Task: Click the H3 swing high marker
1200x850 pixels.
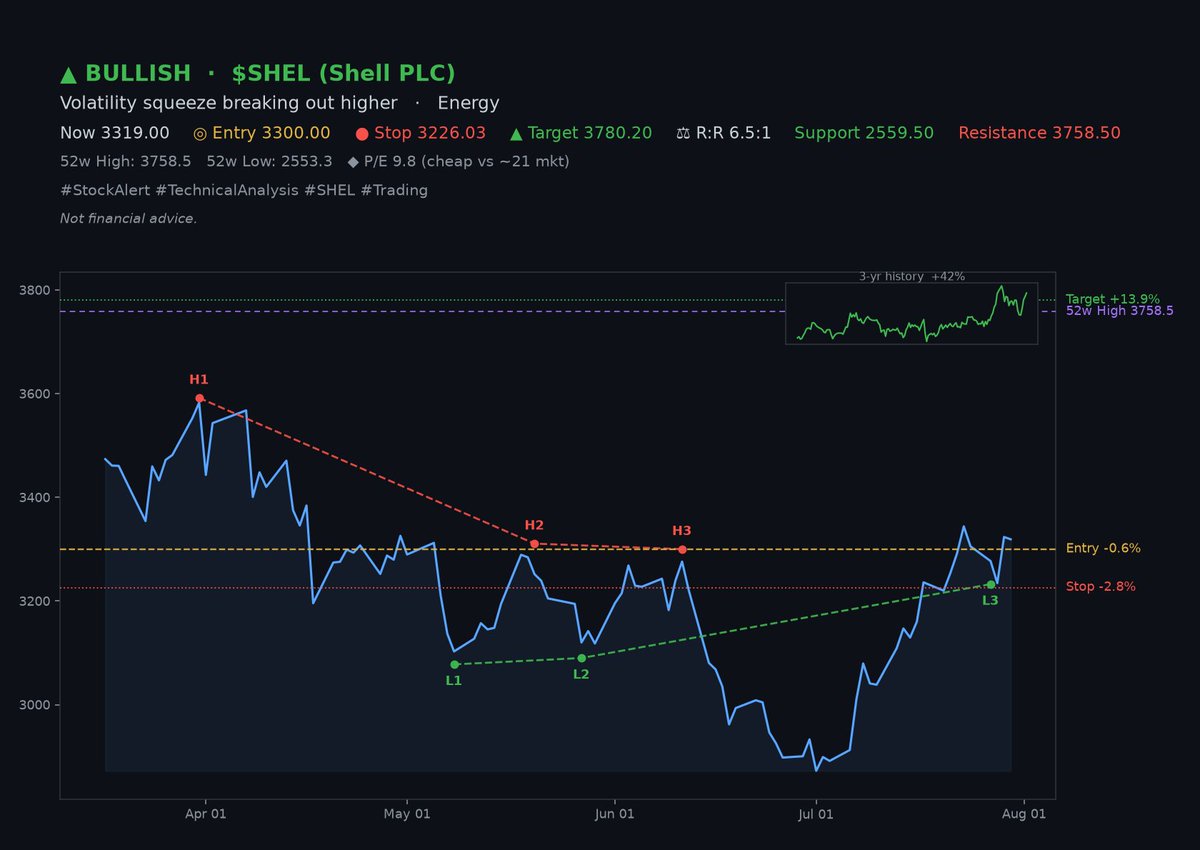Action: tap(682, 549)
